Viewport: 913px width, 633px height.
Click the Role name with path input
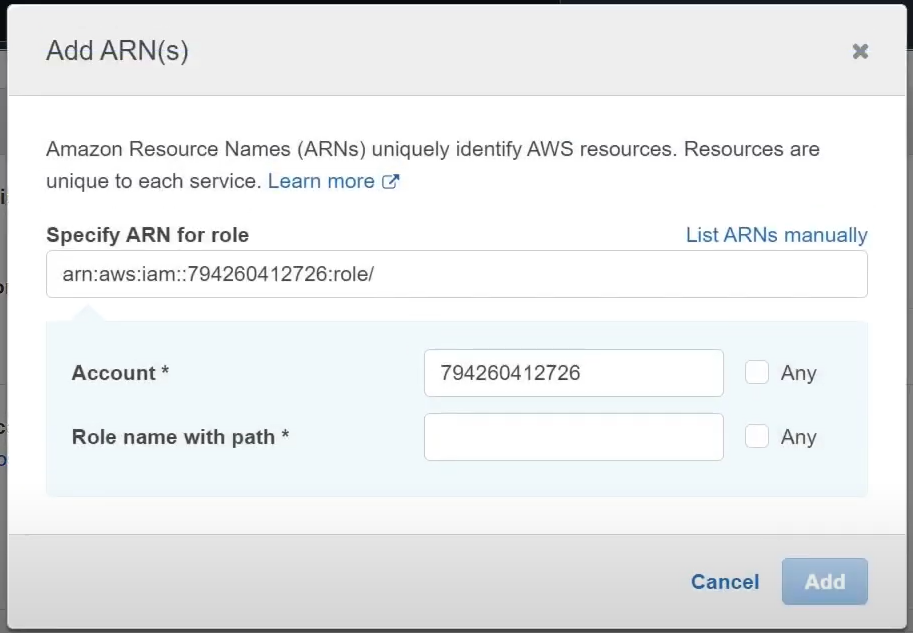pos(574,437)
